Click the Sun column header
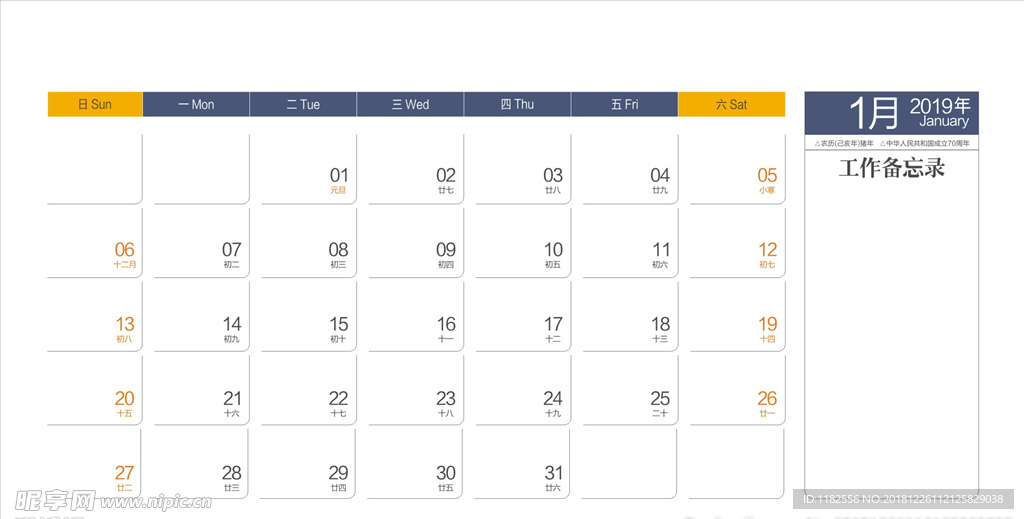 click(95, 104)
